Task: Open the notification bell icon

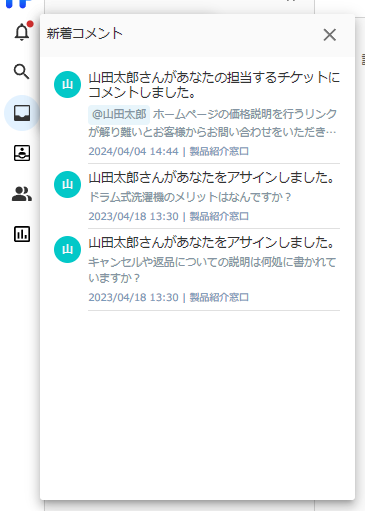Action: (22, 32)
